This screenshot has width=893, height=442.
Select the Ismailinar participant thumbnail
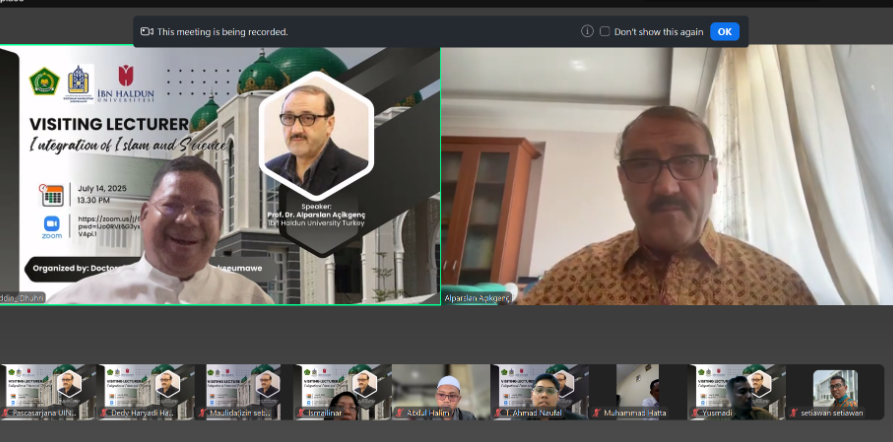tap(341, 390)
